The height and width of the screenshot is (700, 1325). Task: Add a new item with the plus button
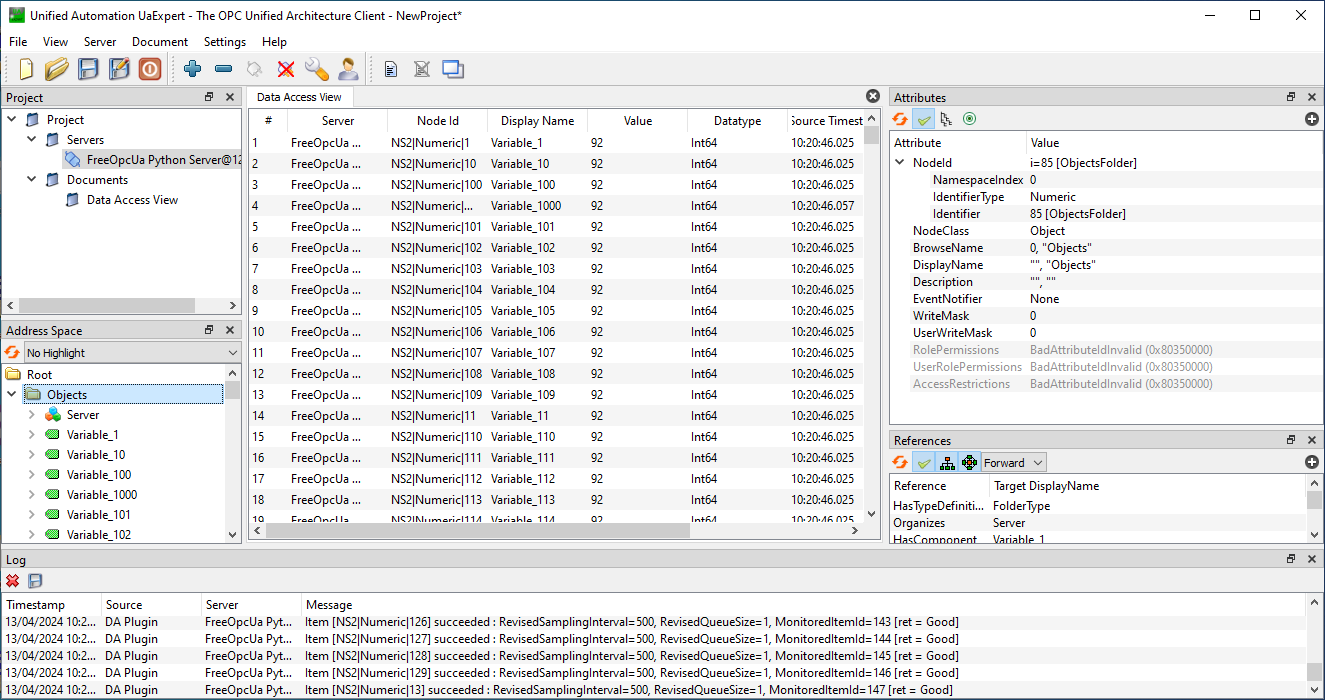tap(1311, 119)
